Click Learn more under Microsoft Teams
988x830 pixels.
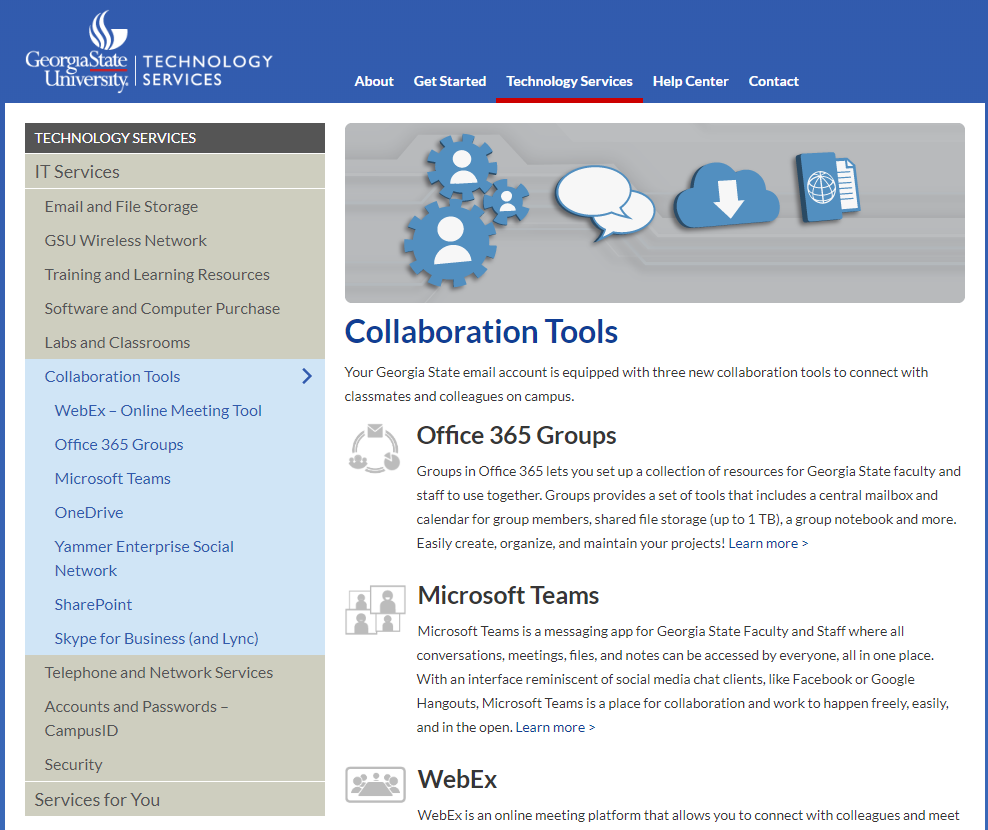point(555,727)
